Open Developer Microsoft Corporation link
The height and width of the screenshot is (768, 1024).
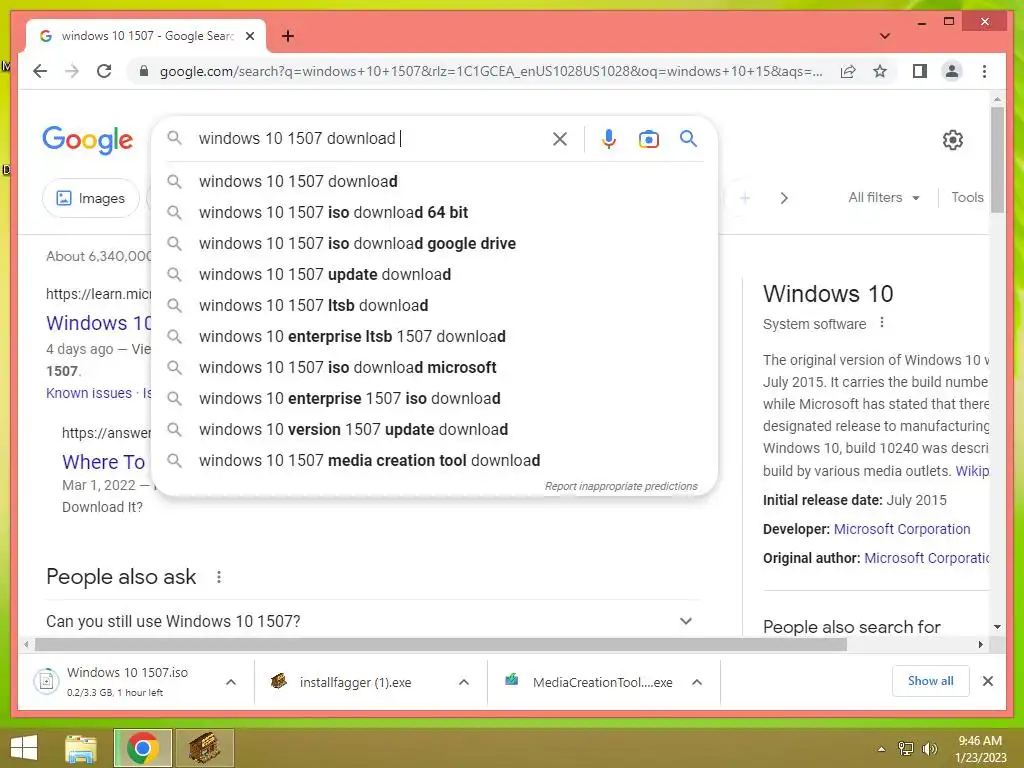tap(902, 529)
